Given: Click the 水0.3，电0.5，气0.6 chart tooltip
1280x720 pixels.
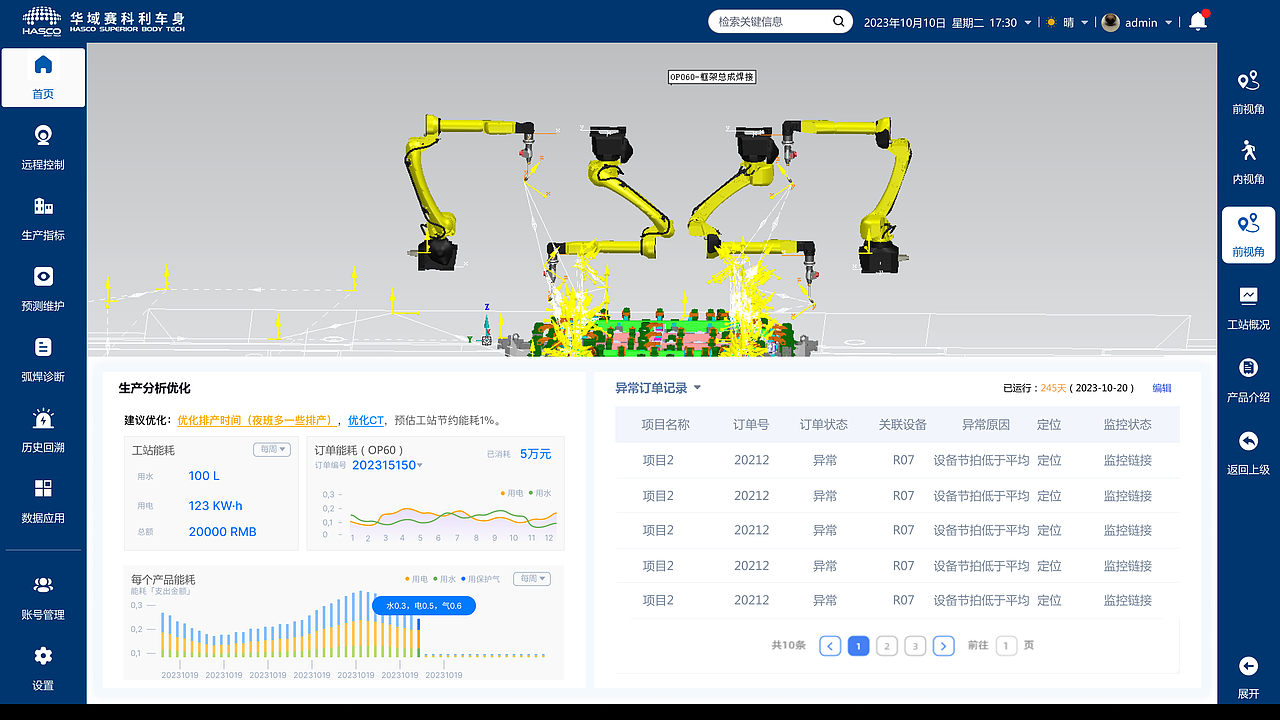Looking at the screenshot, I should tap(424, 606).
